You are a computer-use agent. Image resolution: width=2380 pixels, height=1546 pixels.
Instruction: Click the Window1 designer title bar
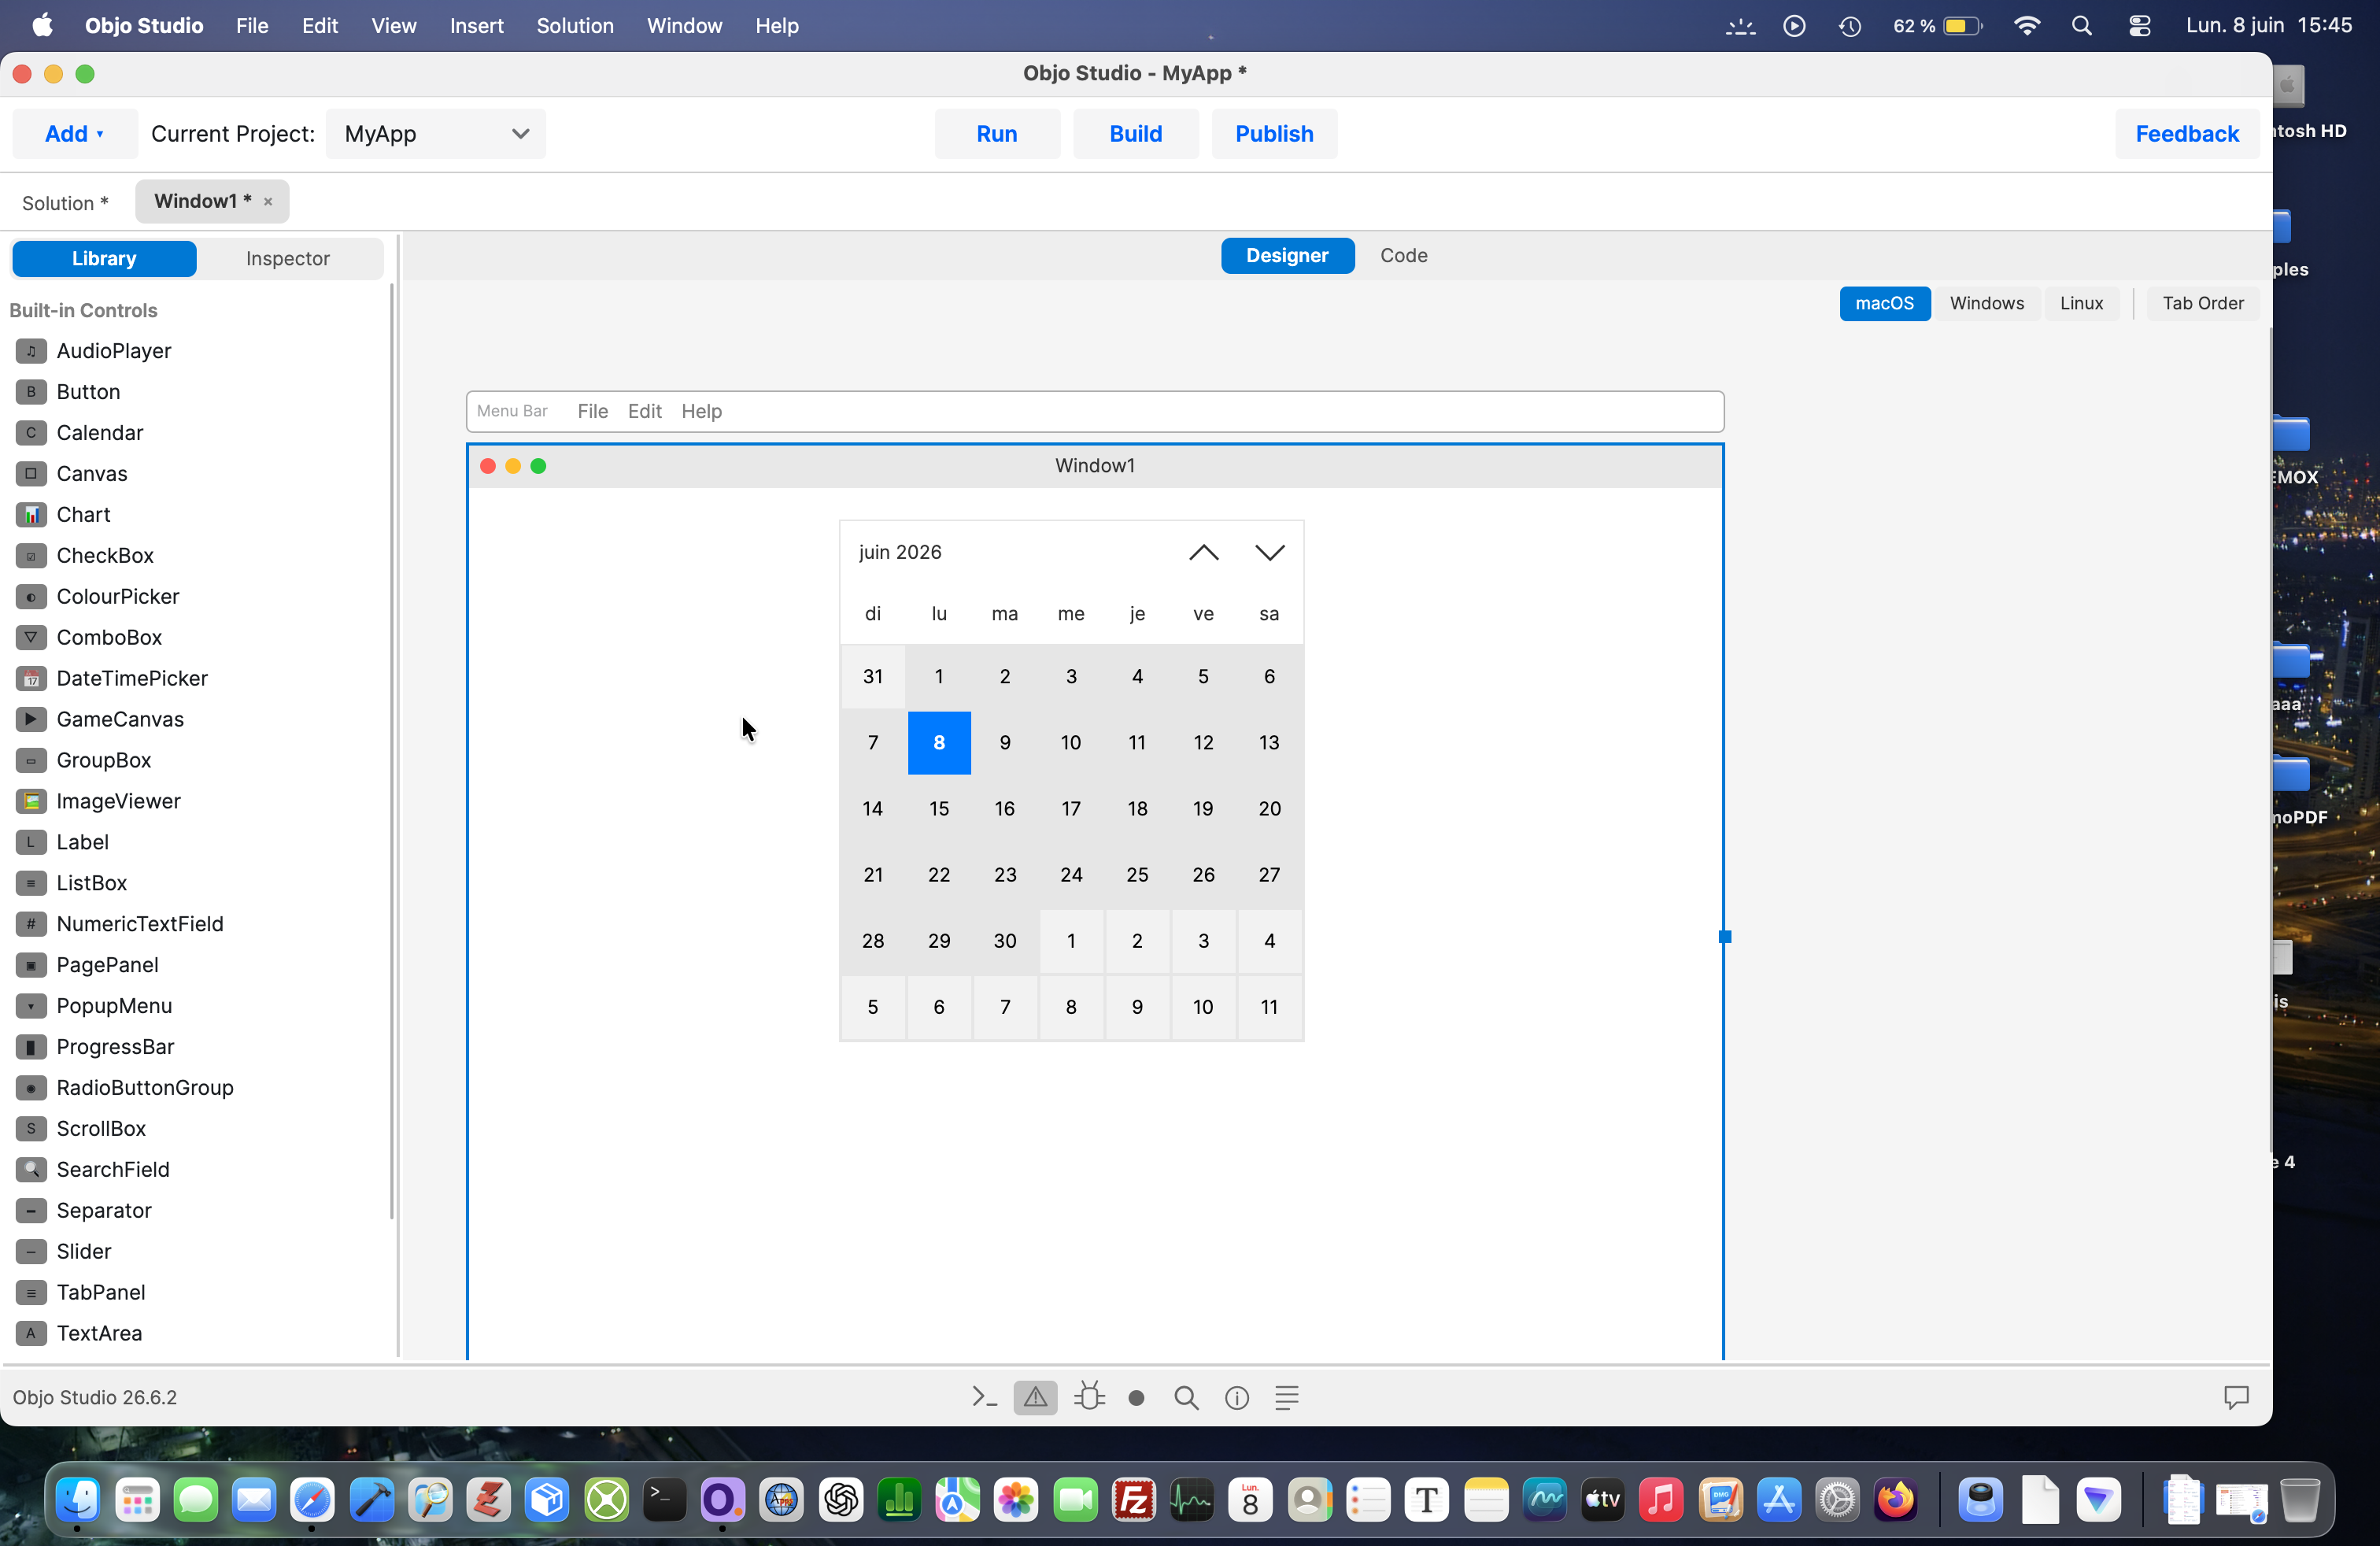pyautogui.click(x=1095, y=465)
